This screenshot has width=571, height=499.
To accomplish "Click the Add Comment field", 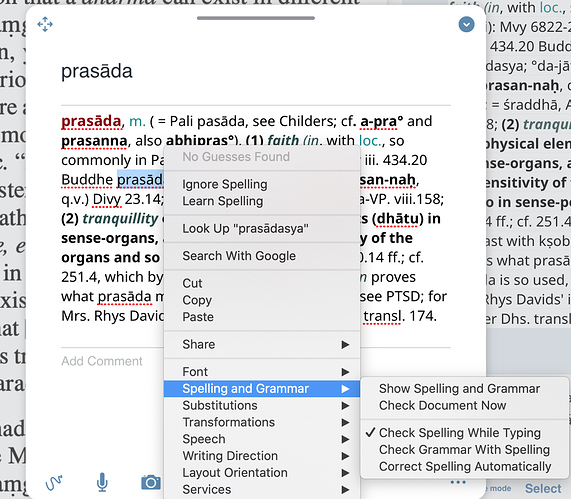I will tap(102, 361).
